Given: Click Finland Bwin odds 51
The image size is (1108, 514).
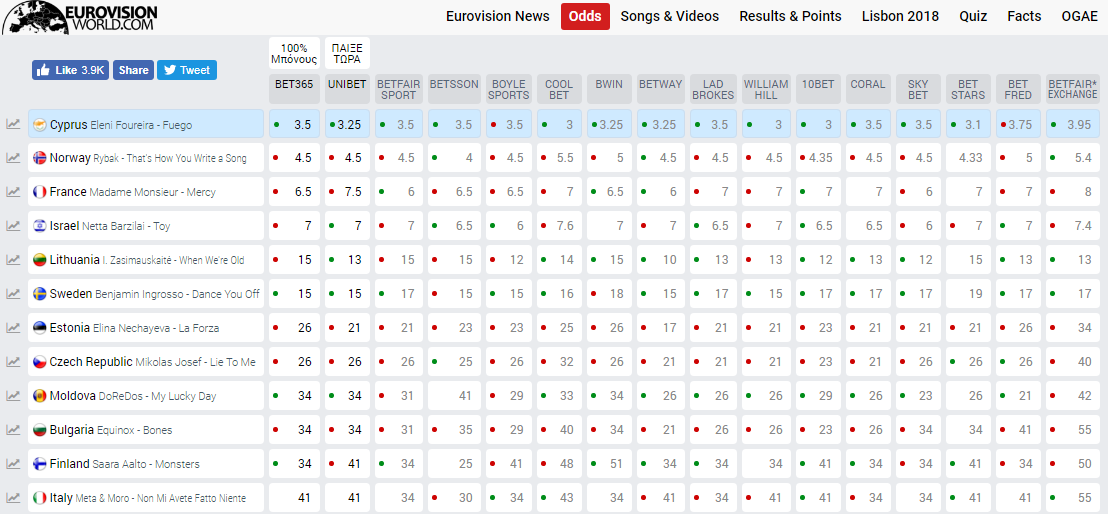Looking at the screenshot, I should [609, 464].
